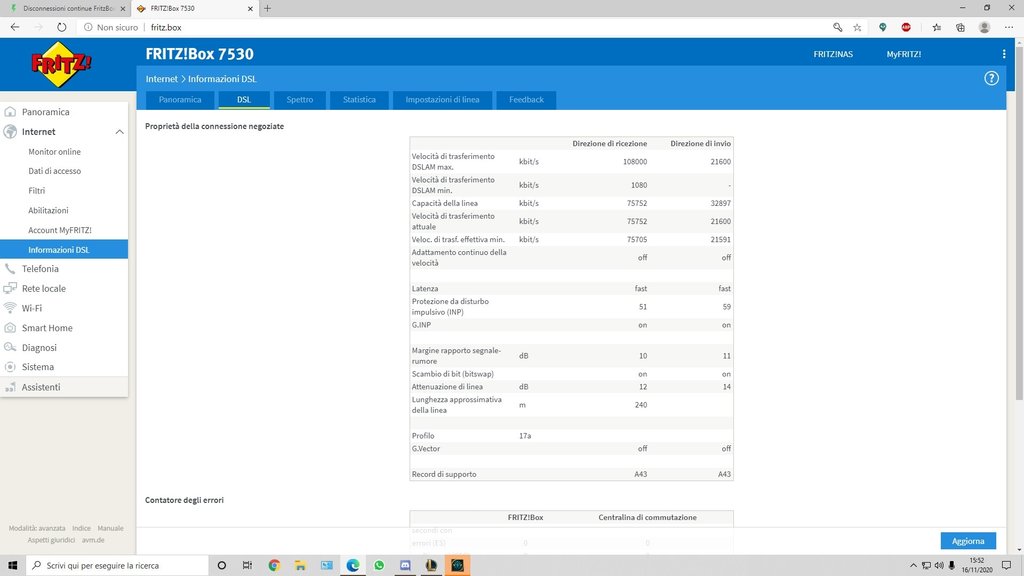1024x576 pixels.
Task: Select Informazioni DSL in sidebar
Action: [x=64, y=249]
